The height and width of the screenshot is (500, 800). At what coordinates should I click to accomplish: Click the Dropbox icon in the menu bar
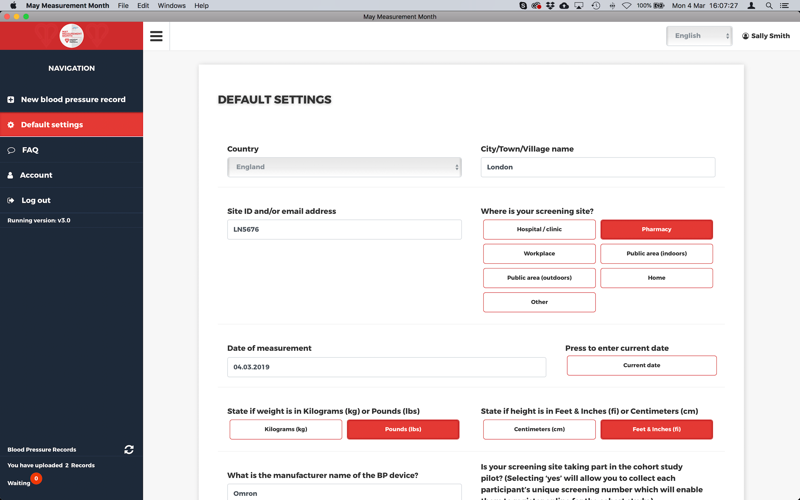point(550,6)
